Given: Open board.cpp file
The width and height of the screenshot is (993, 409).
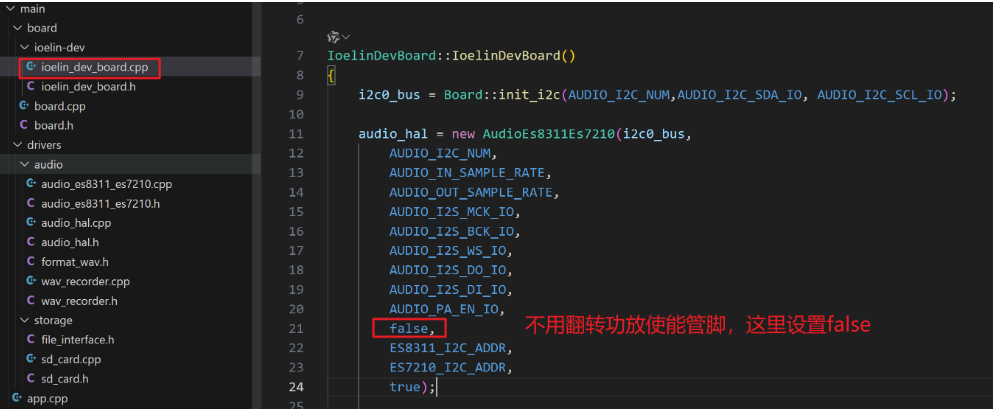Looking at the screenshot, I should point(60,106).
